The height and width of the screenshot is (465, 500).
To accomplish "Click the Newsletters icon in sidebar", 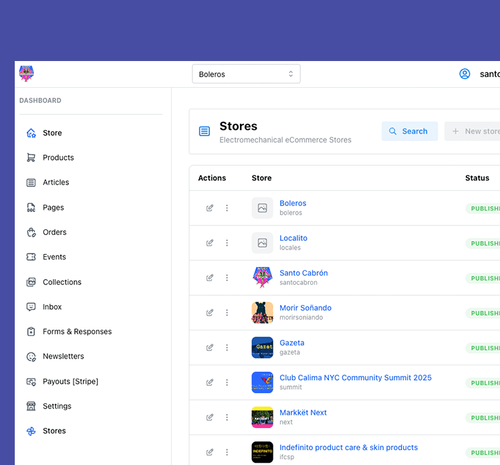I will pos(31,357).
